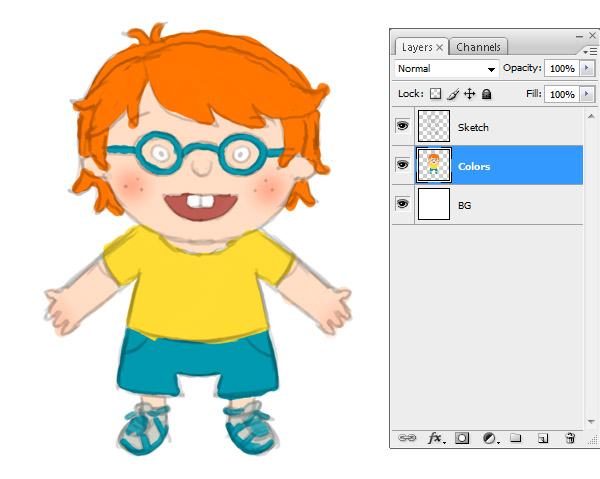
Task: Toggle lock position move icon
Action: (469, 94)
